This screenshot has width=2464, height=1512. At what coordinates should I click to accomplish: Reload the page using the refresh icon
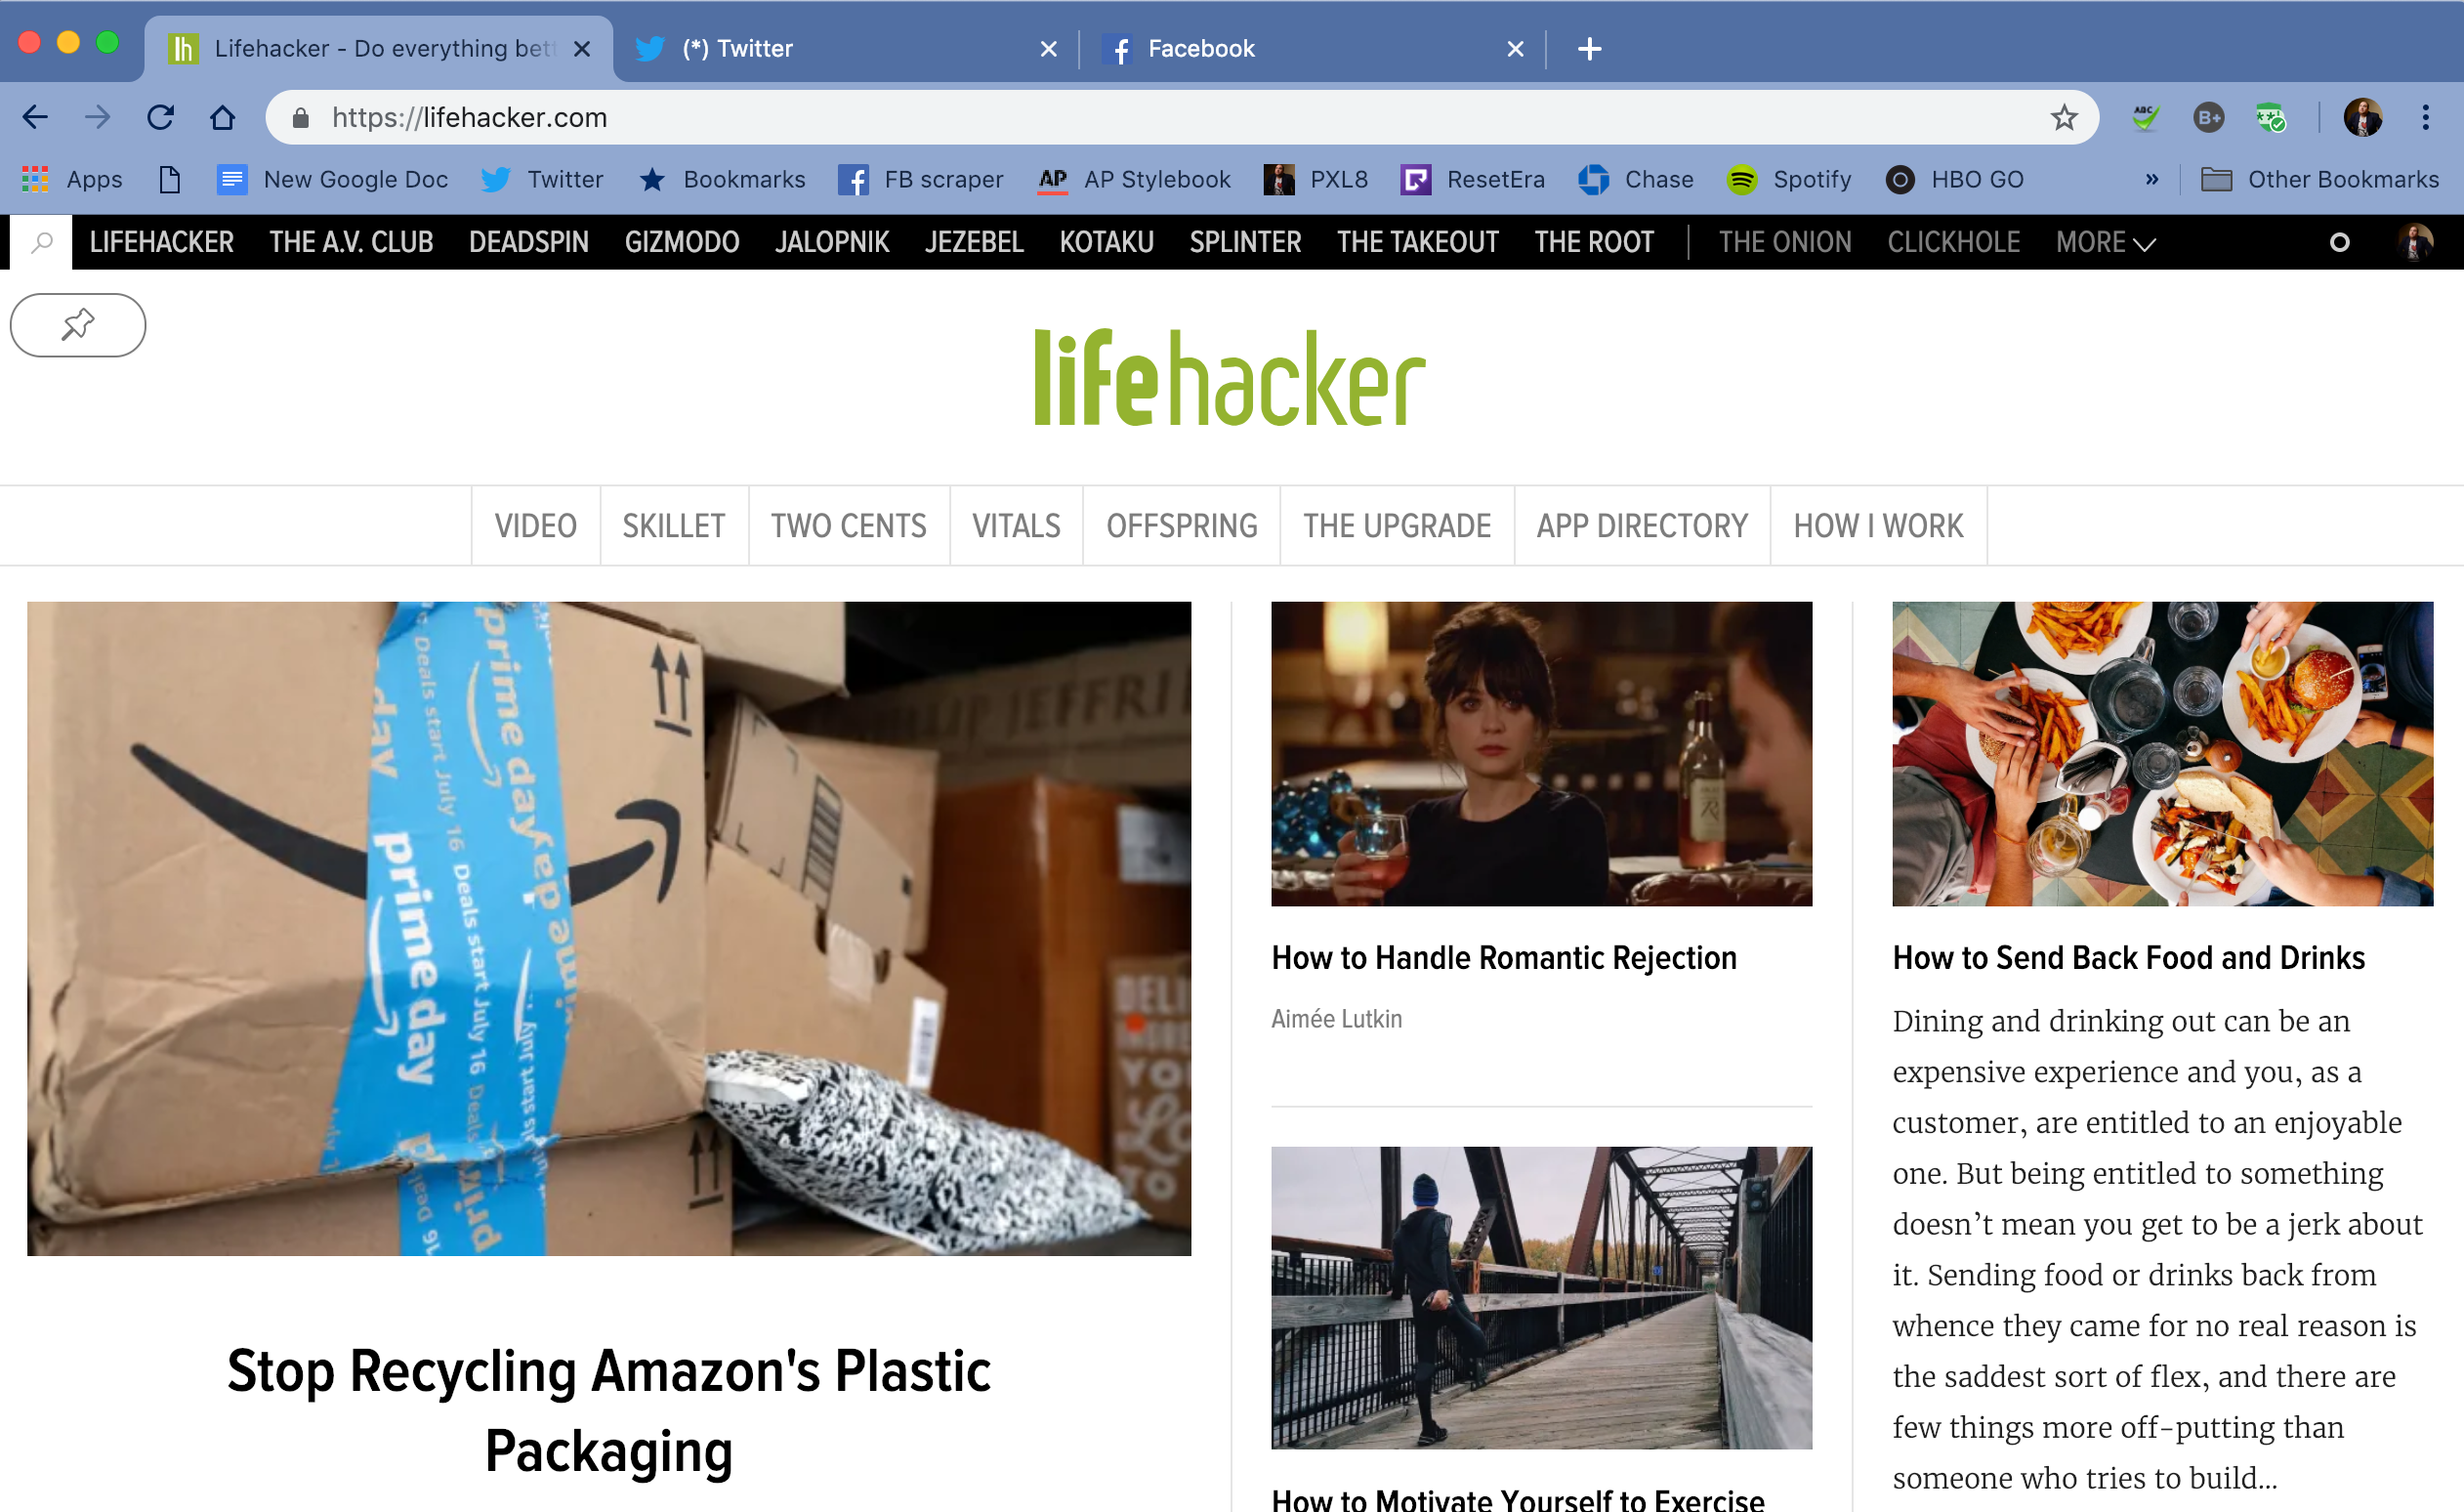pyautogui.click(x=160, y=118)
